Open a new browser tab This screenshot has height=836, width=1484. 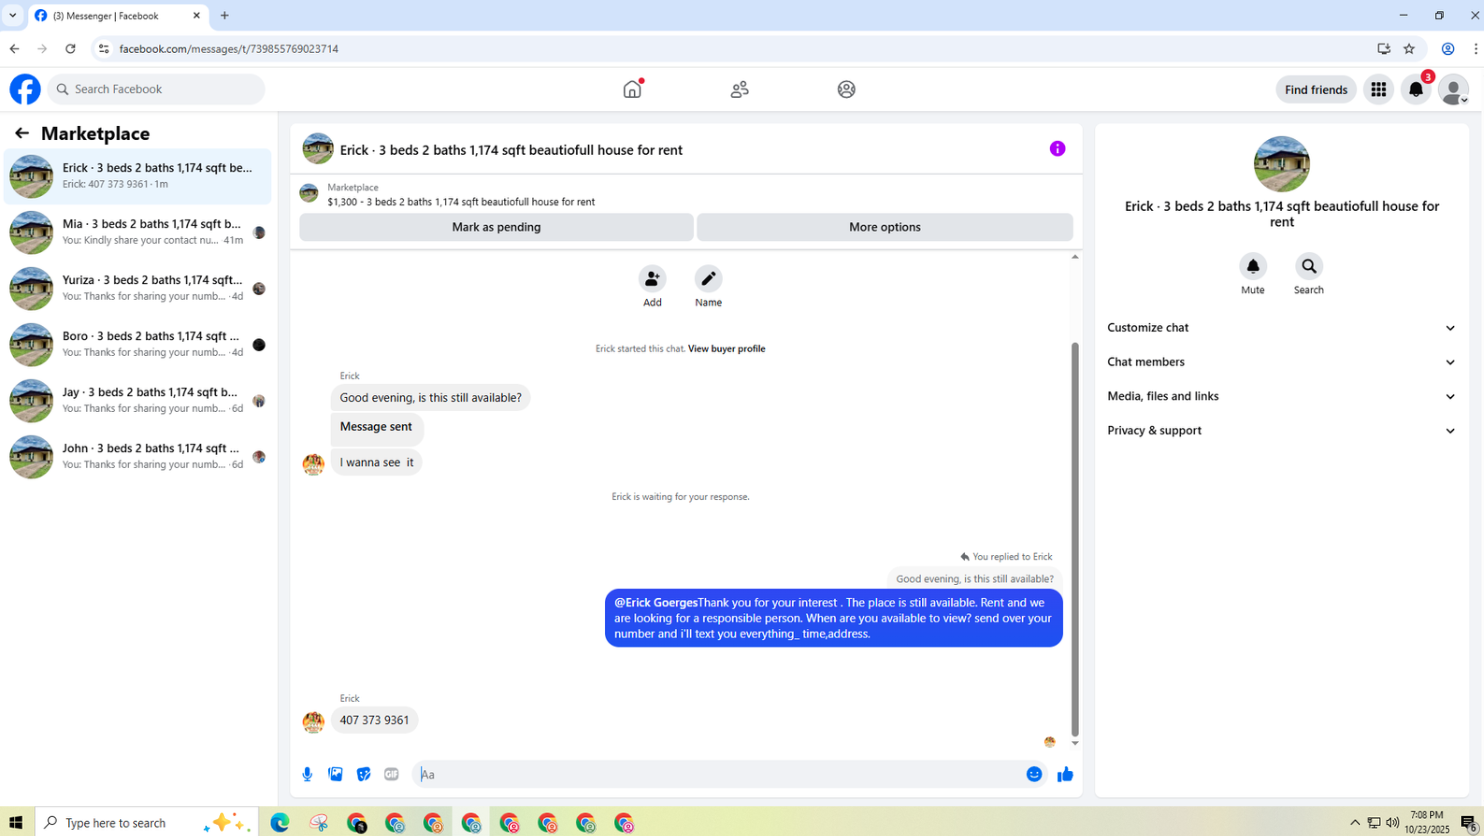click(224, 15)
